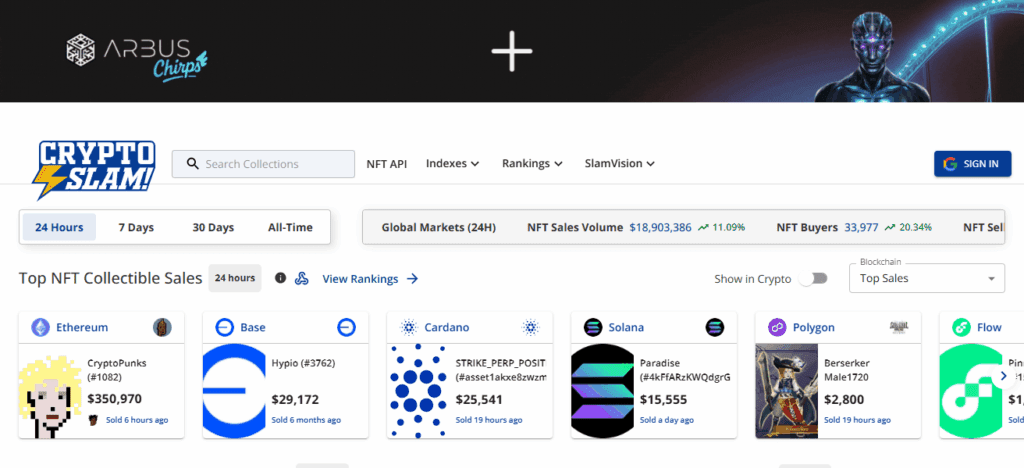The image size is (1024, 468).
Task: Click the search magnifier icon
Action: tap(192, 164)
